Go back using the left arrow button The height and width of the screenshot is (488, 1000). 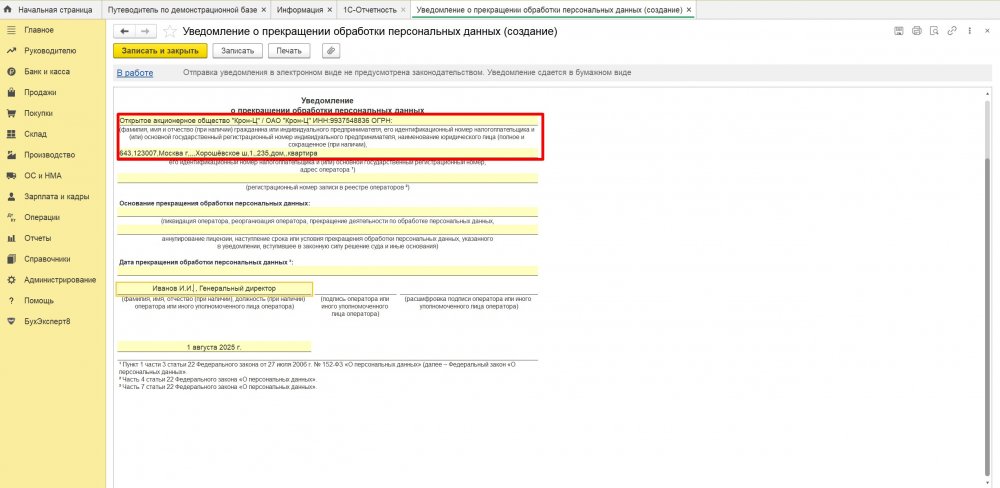point(124,32)
